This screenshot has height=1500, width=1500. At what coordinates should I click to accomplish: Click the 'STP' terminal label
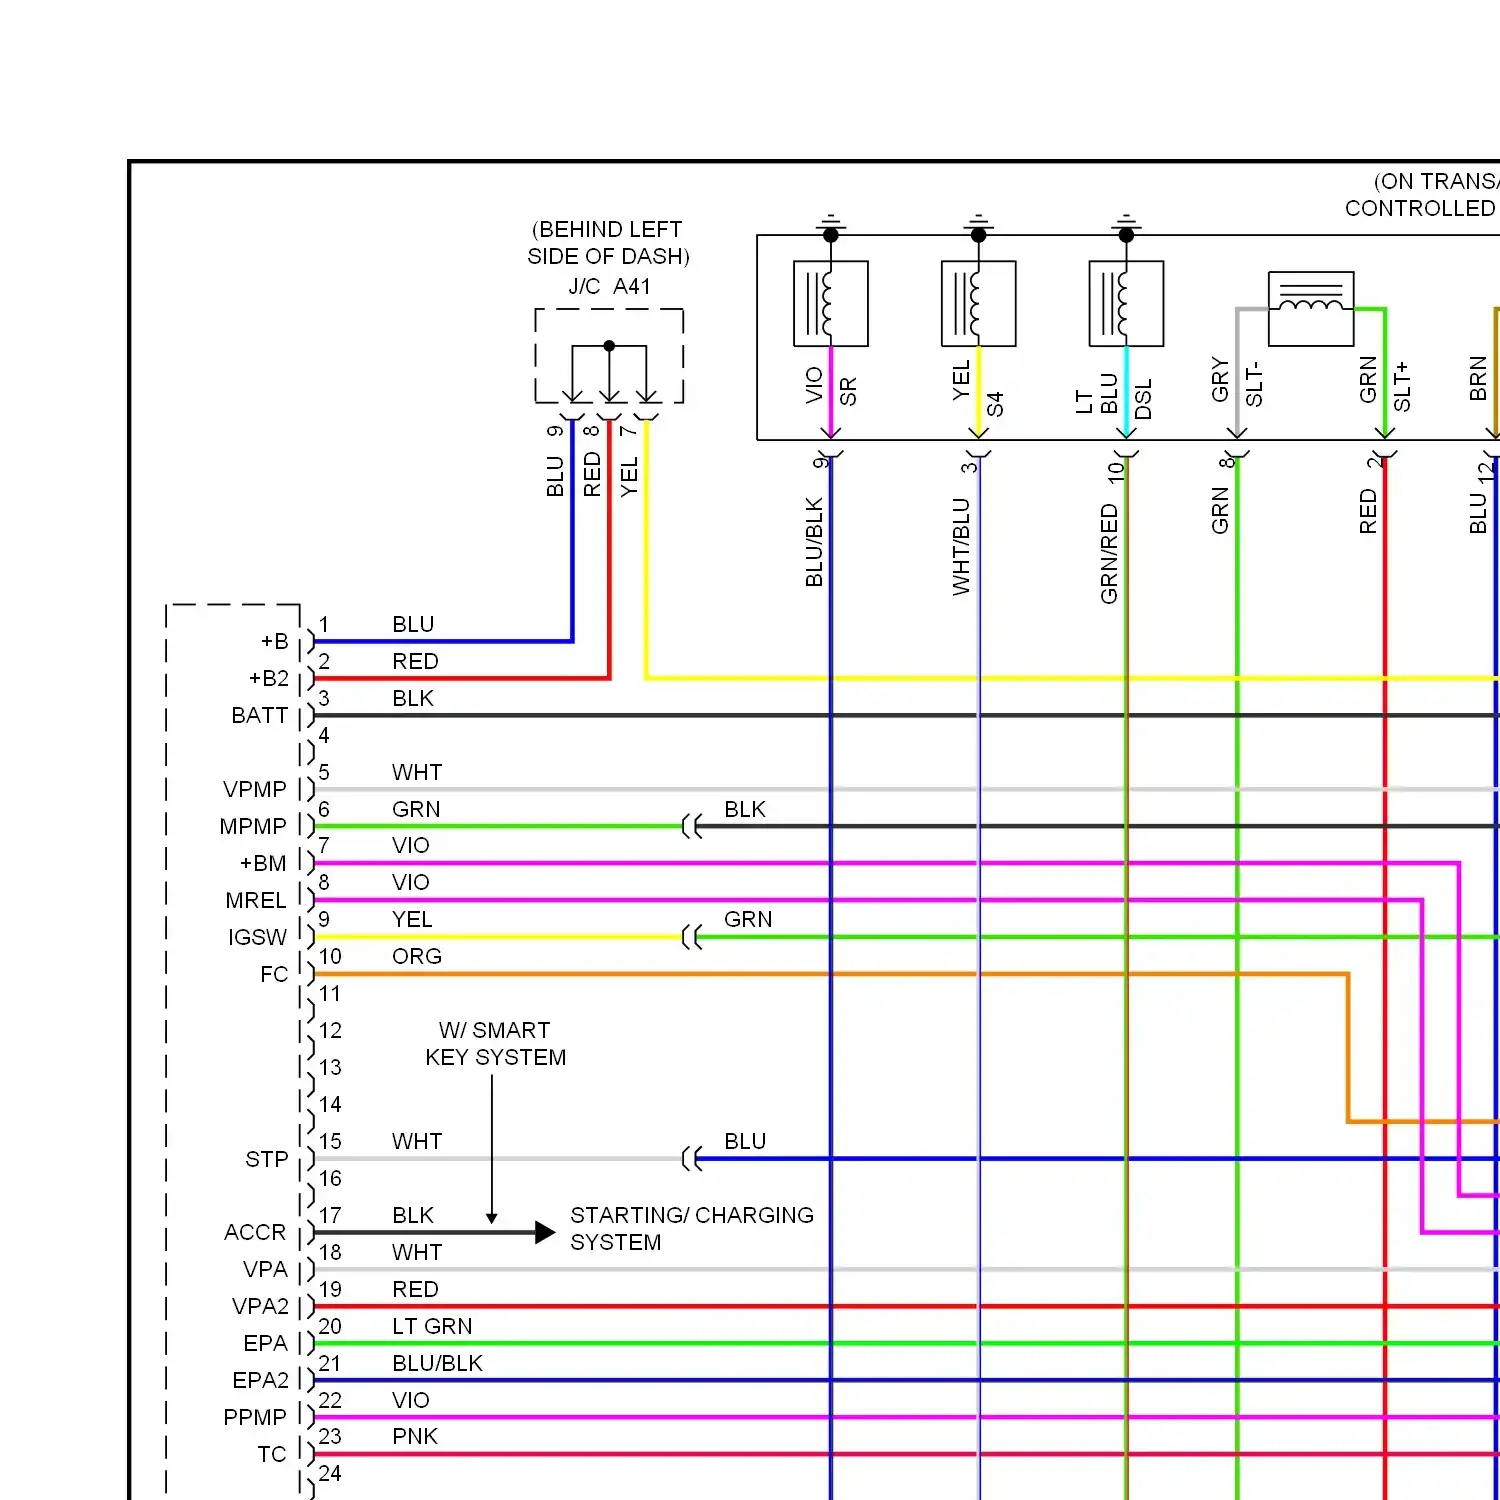(267, 1160)
